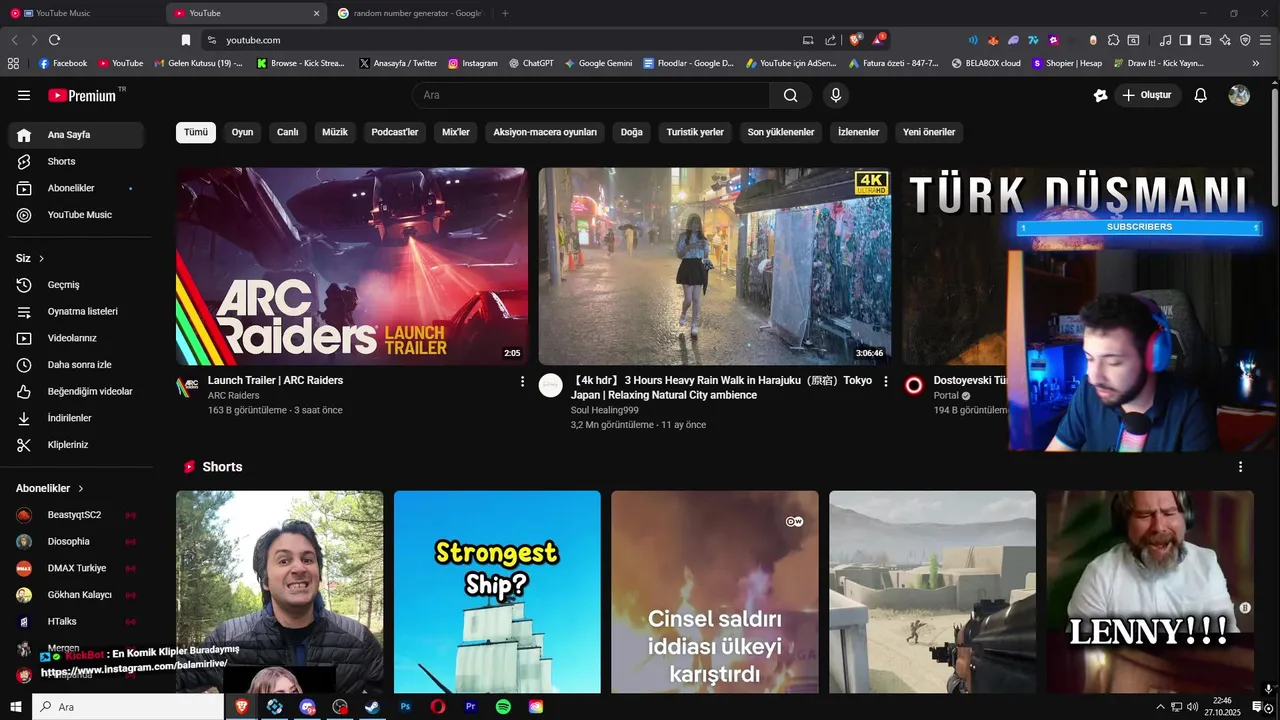
Task: Click Brave Rewards triangle icon
Action: click(878, 40)
